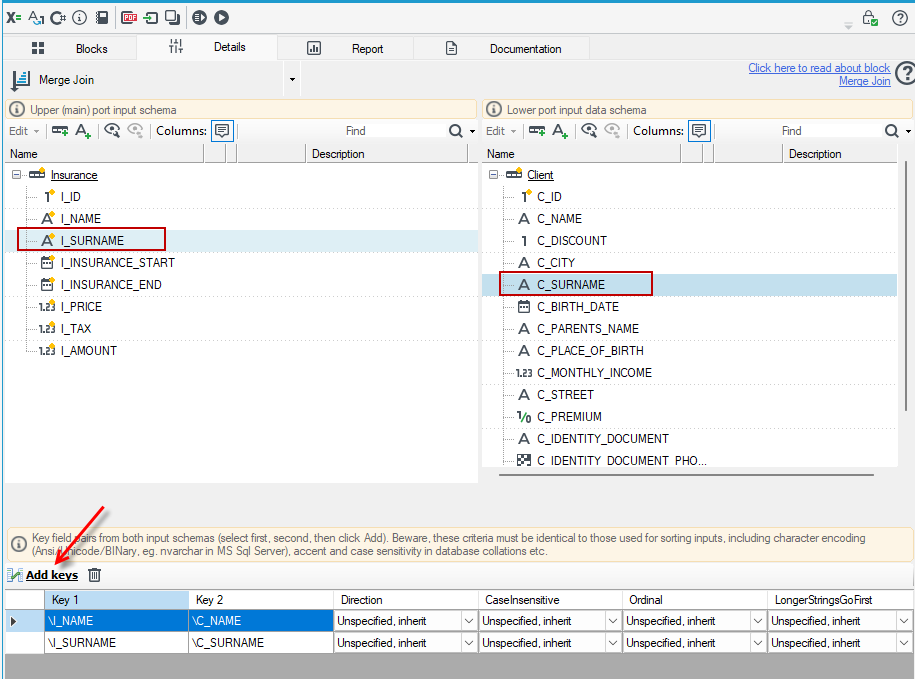
Task: Toggle Columns description button in upper port toolbar
Action: click(222, 131)
